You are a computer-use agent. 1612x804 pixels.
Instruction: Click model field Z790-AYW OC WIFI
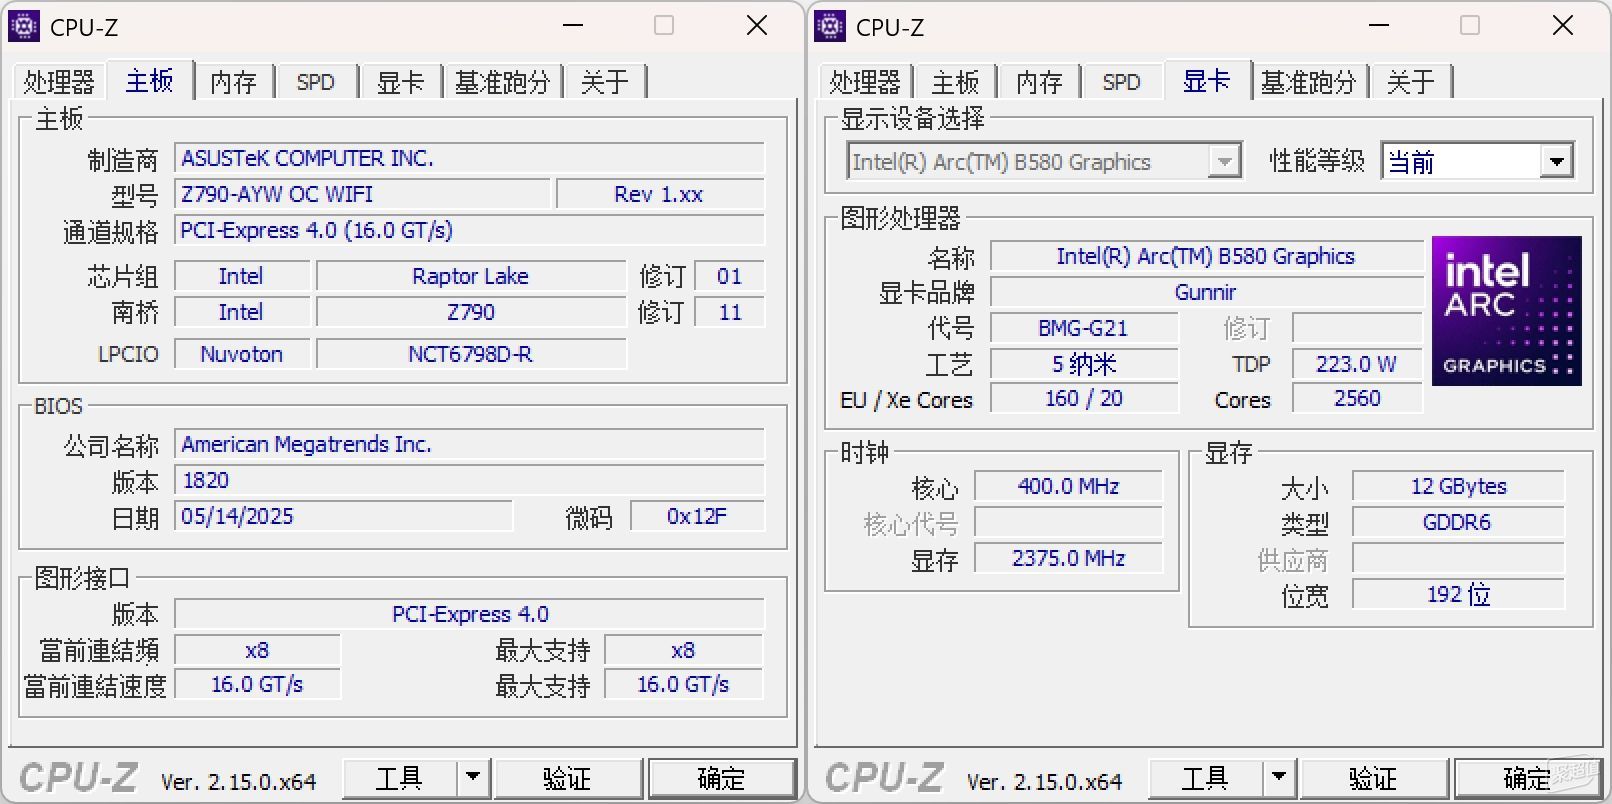[362, 194]
